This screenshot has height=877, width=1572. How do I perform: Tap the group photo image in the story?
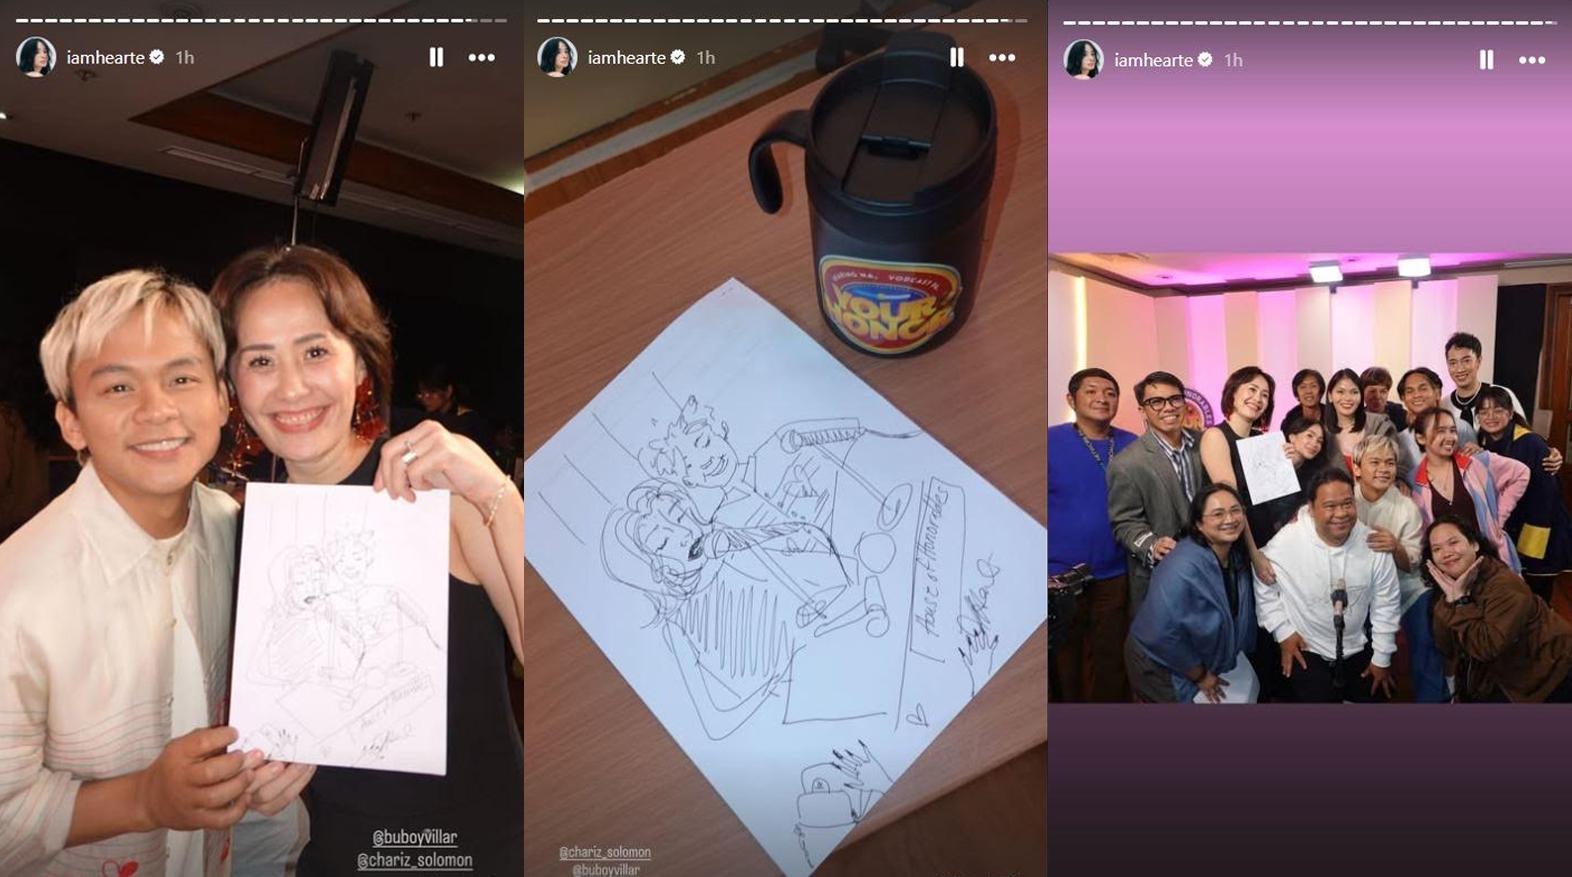point(1310,477)
